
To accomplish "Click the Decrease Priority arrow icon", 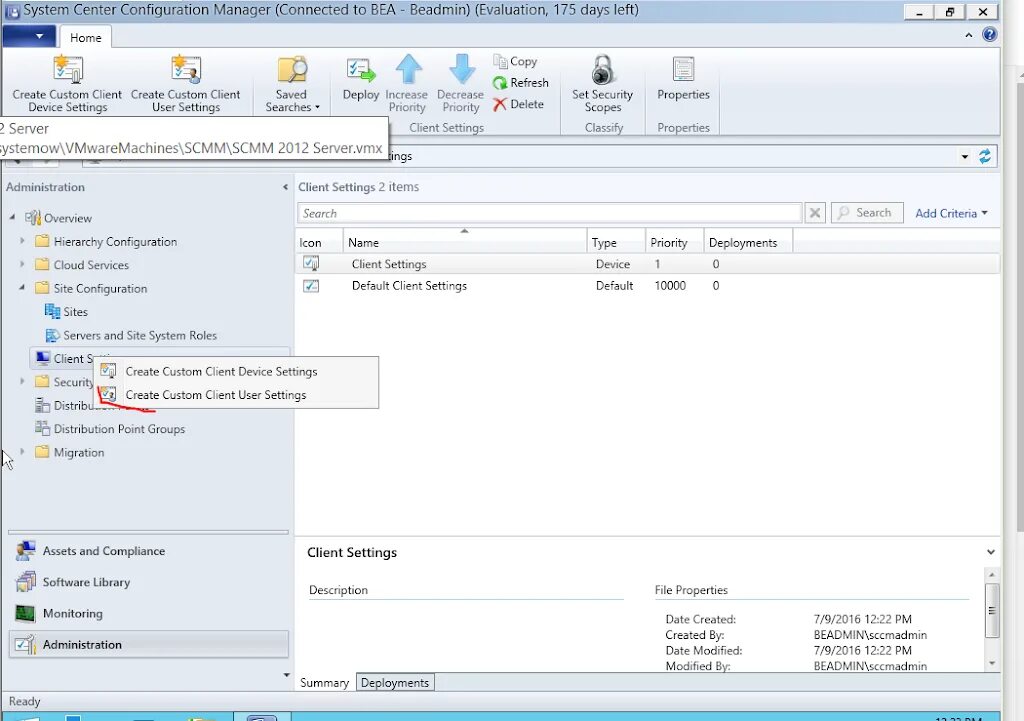I will [x=462, y=69].
